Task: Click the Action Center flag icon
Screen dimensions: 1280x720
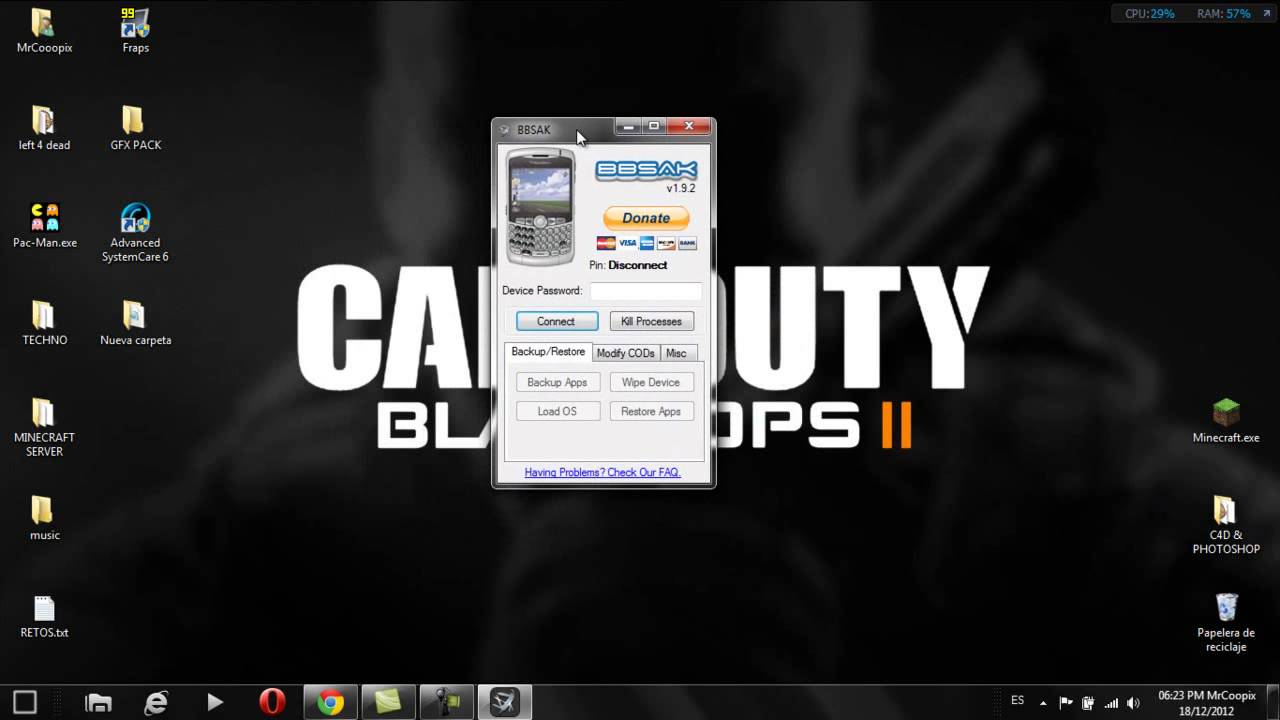Action: 1066,703
